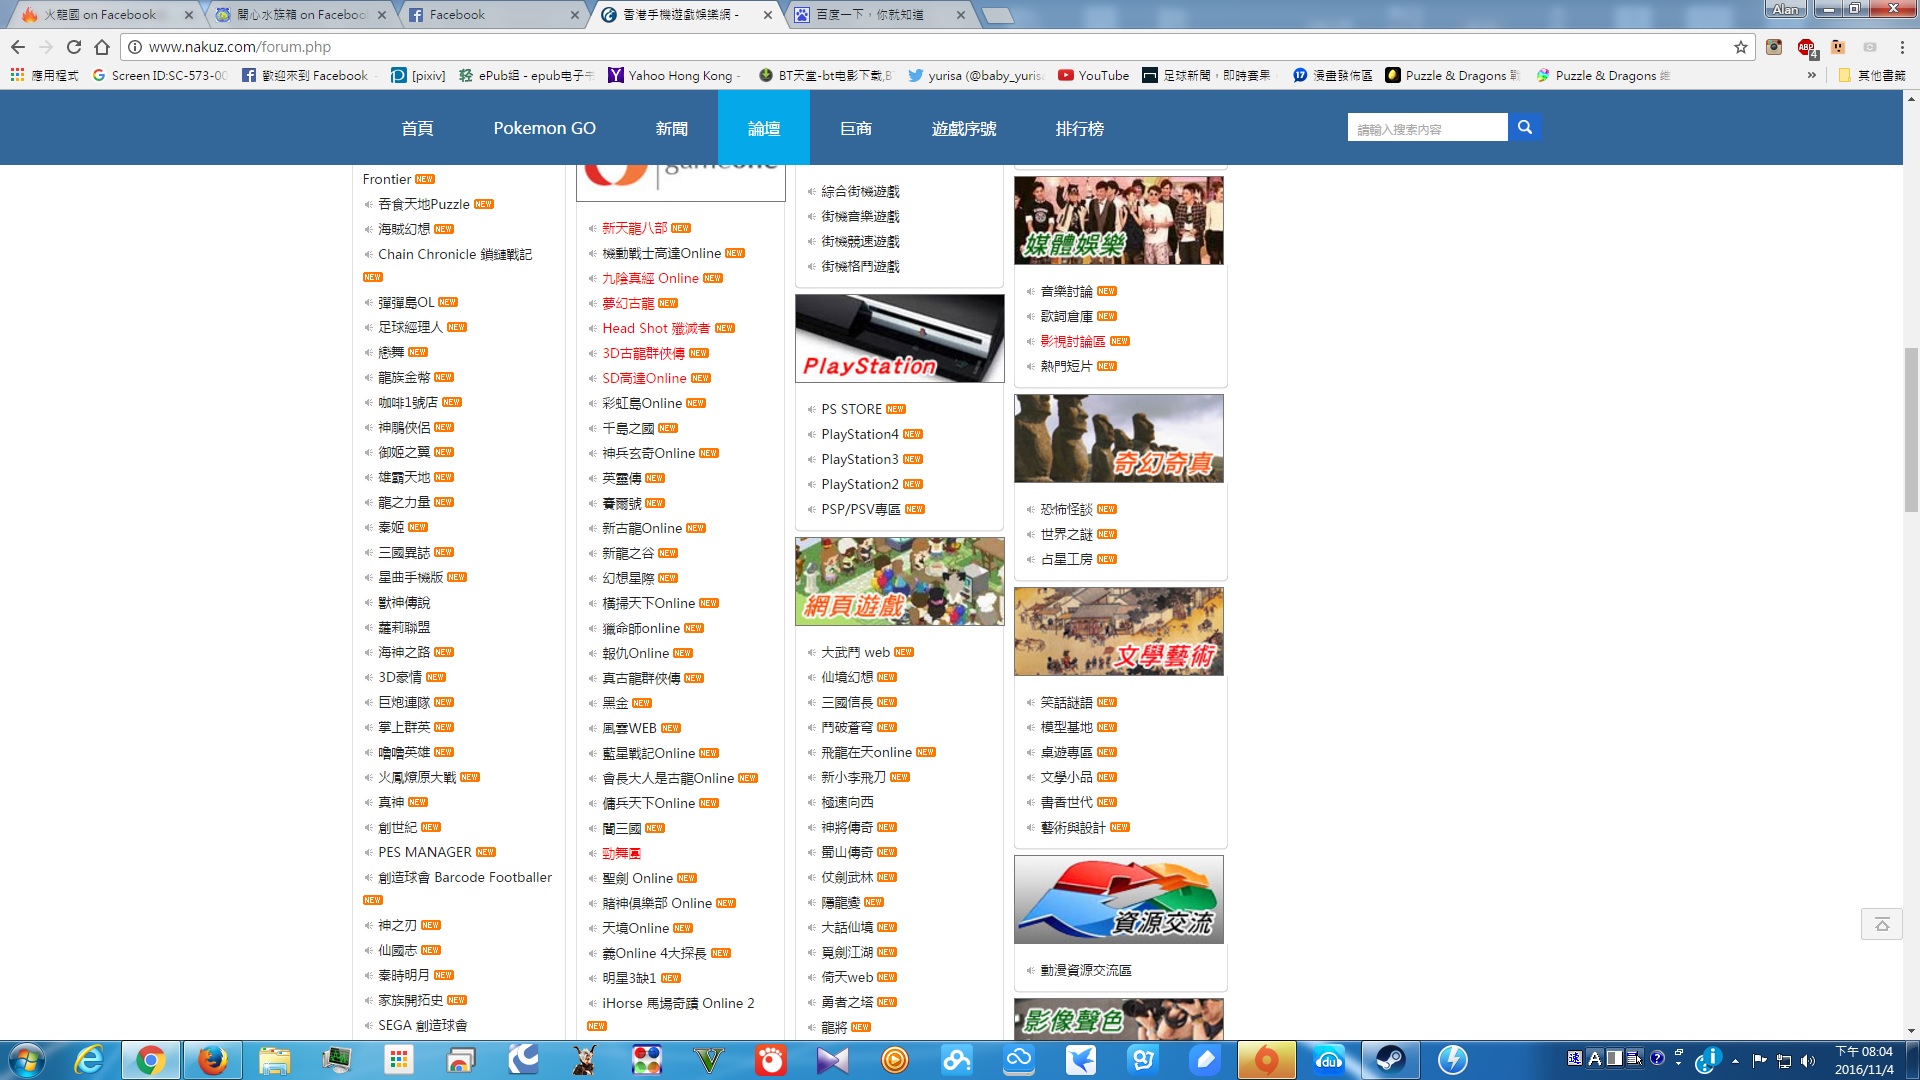Click the browser Back arrow
Screen dimensions: 1920x1080
click(18, 47)
